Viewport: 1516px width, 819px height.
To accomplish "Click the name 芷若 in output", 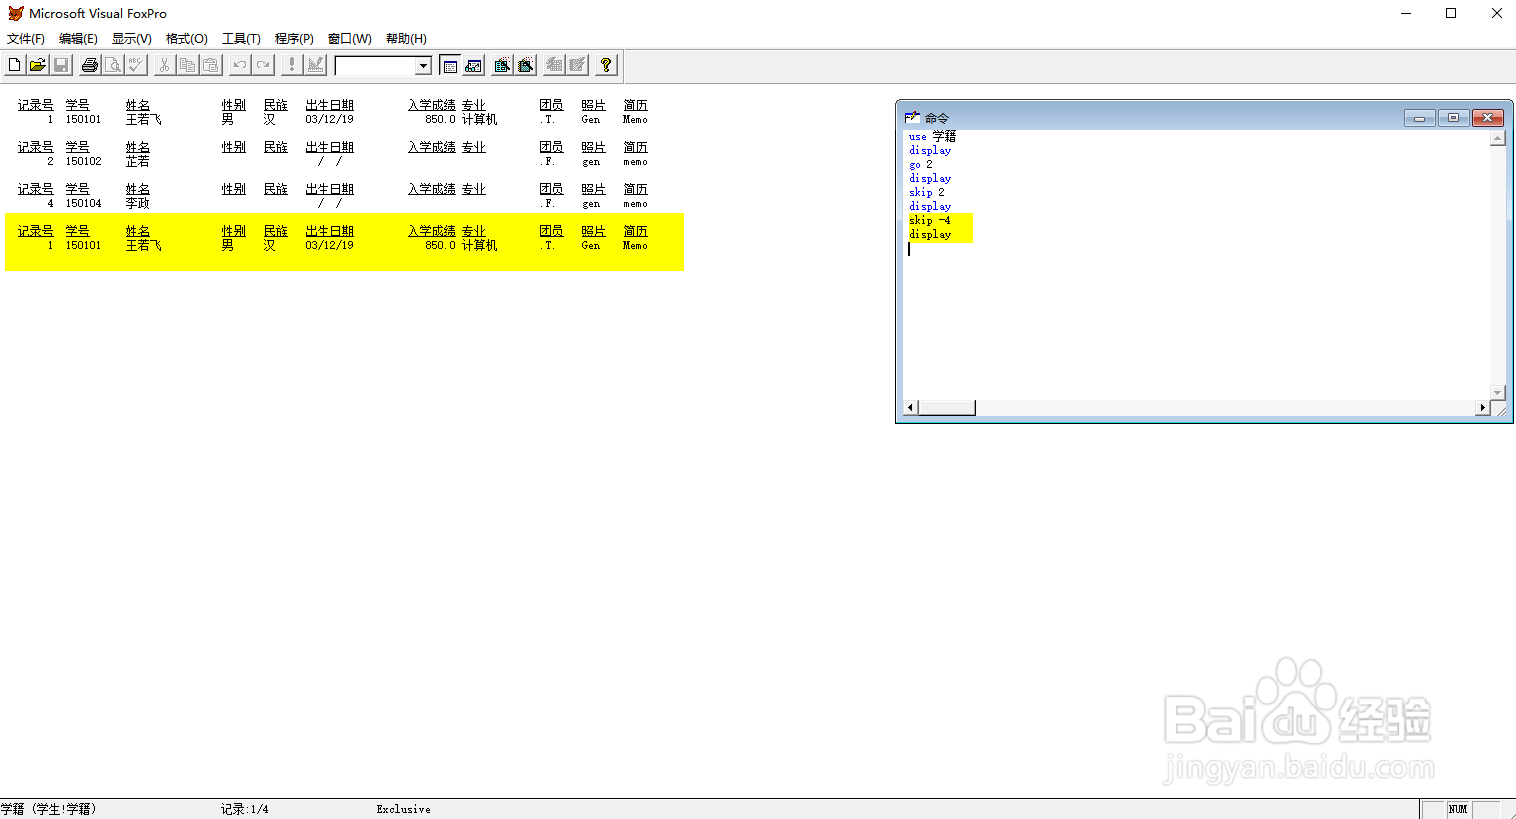I will tap(138, 161).
